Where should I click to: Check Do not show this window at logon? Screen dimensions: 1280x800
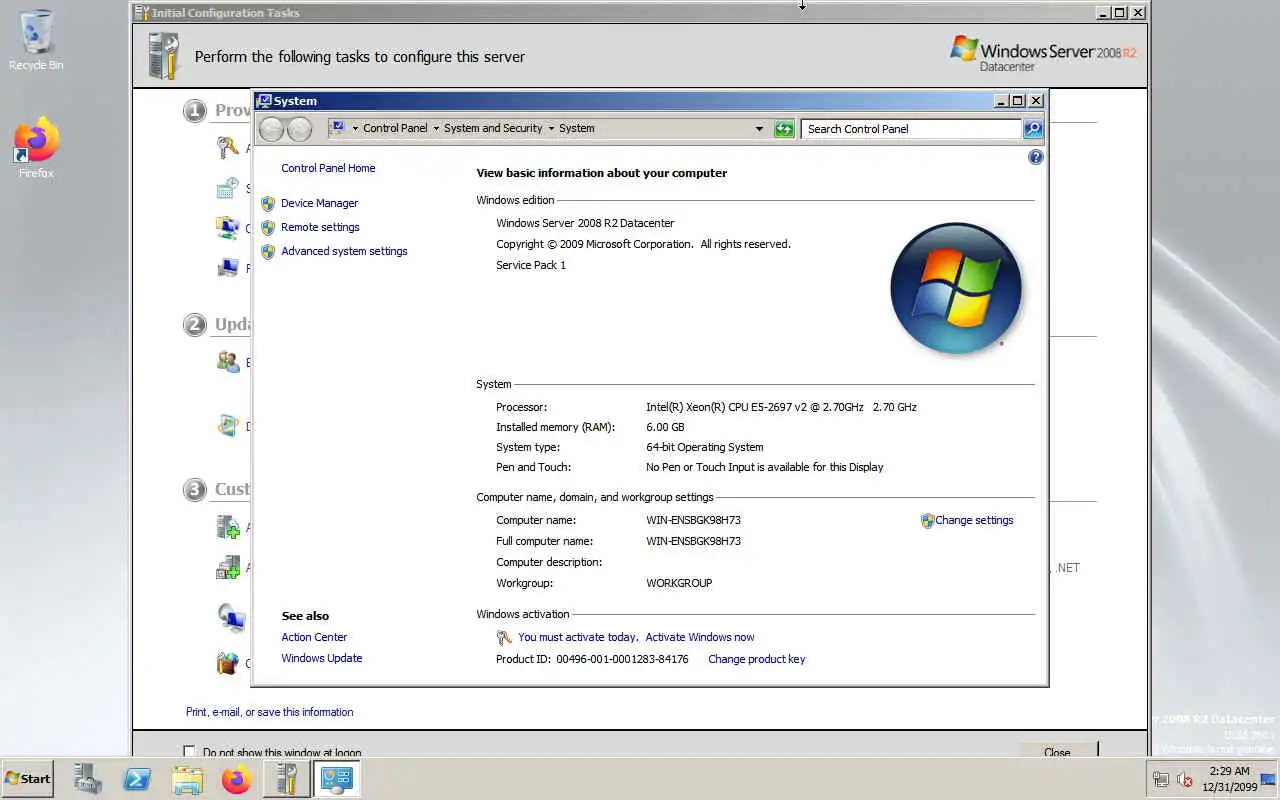[189, 752]
